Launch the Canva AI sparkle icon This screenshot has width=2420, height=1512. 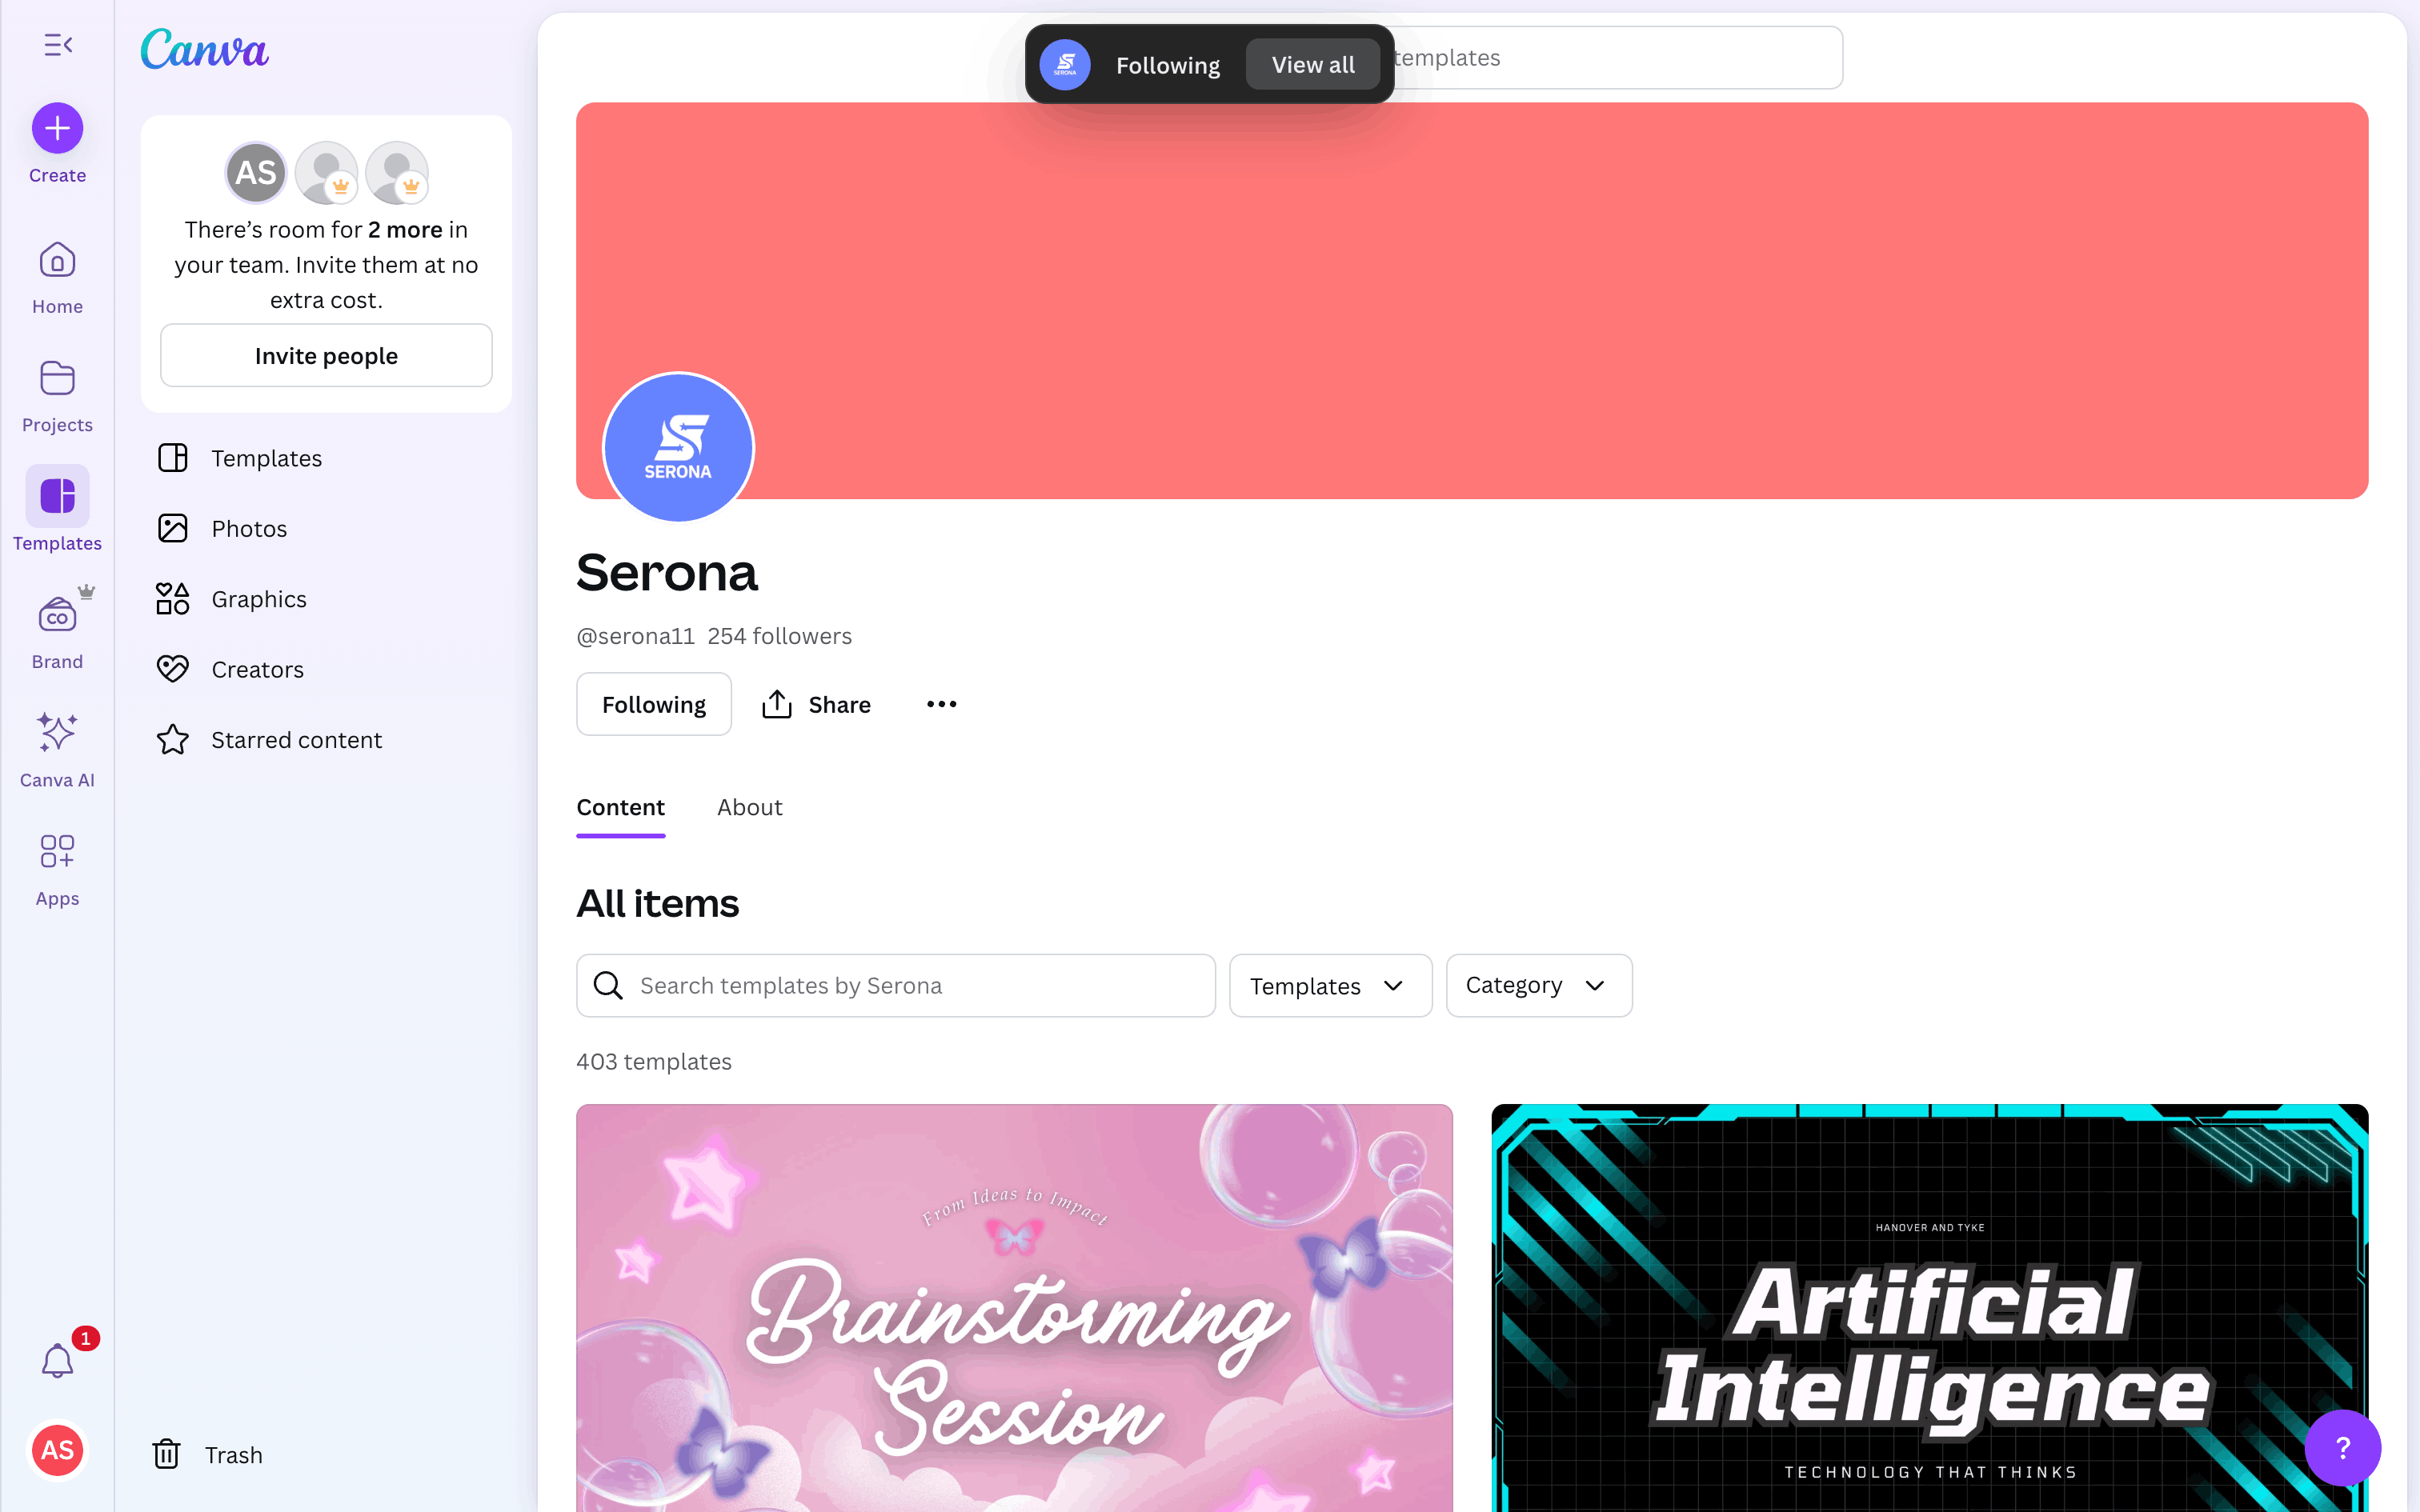click(x=57, y=733)
